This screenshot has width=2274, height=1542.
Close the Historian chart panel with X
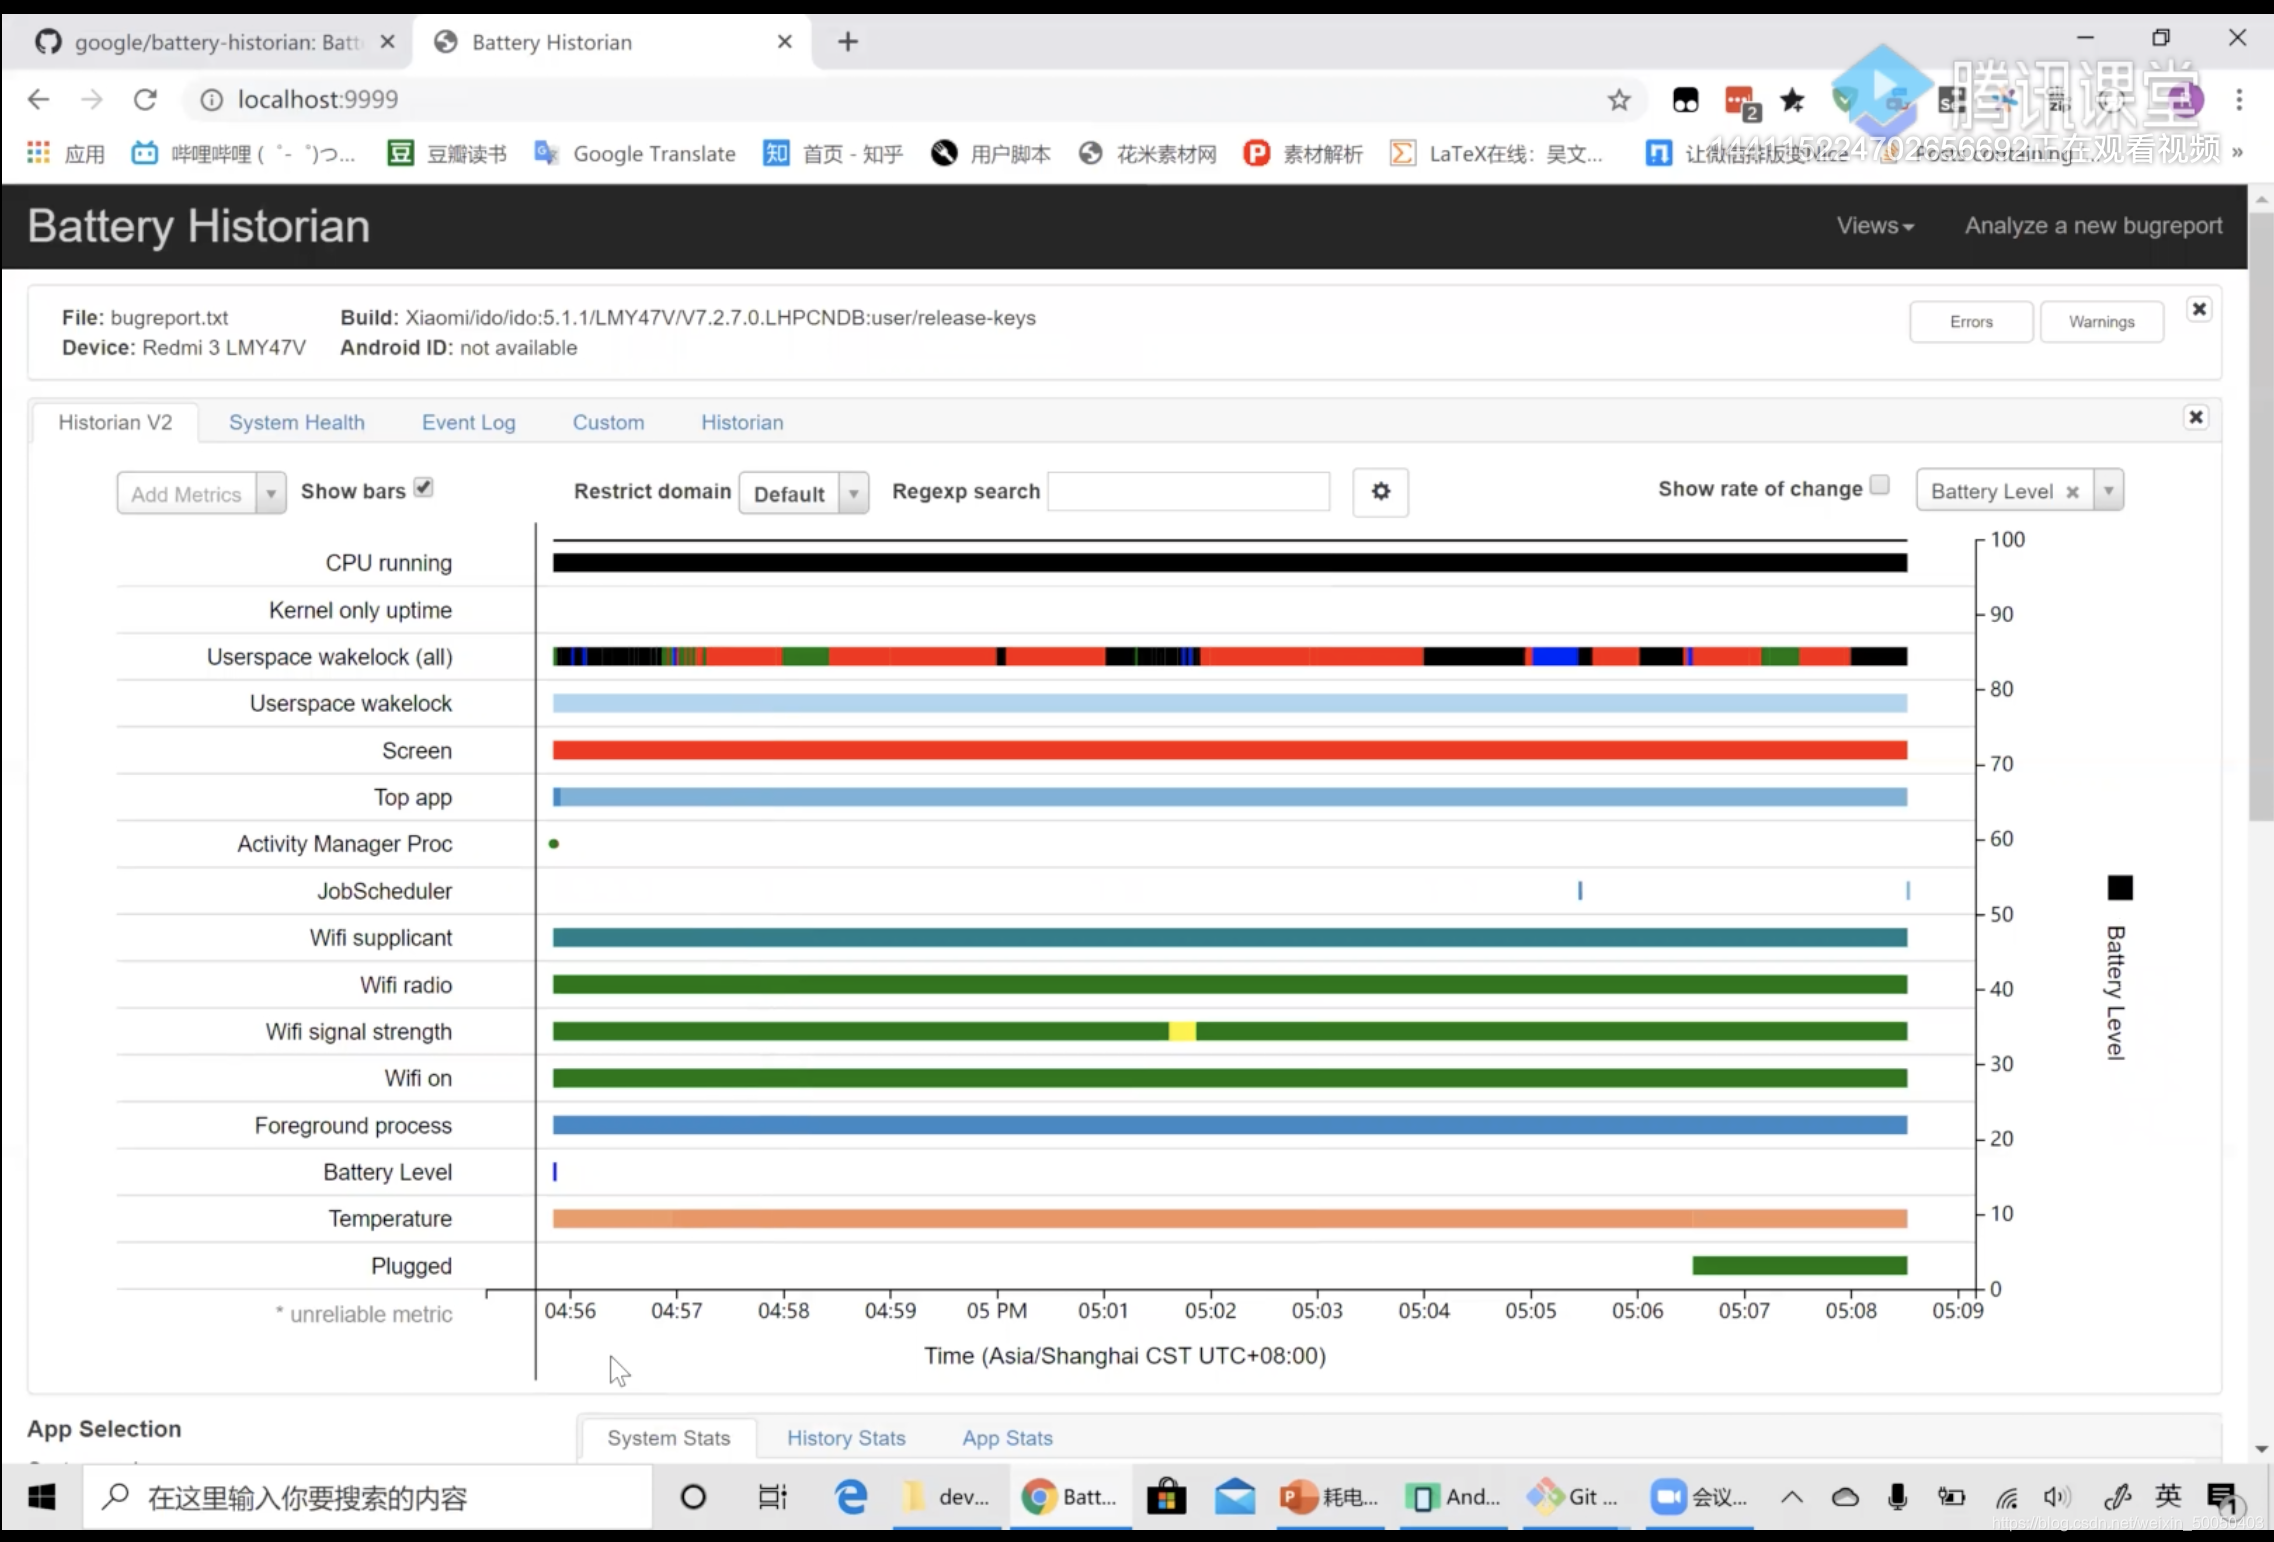[x=2195, y=417]
